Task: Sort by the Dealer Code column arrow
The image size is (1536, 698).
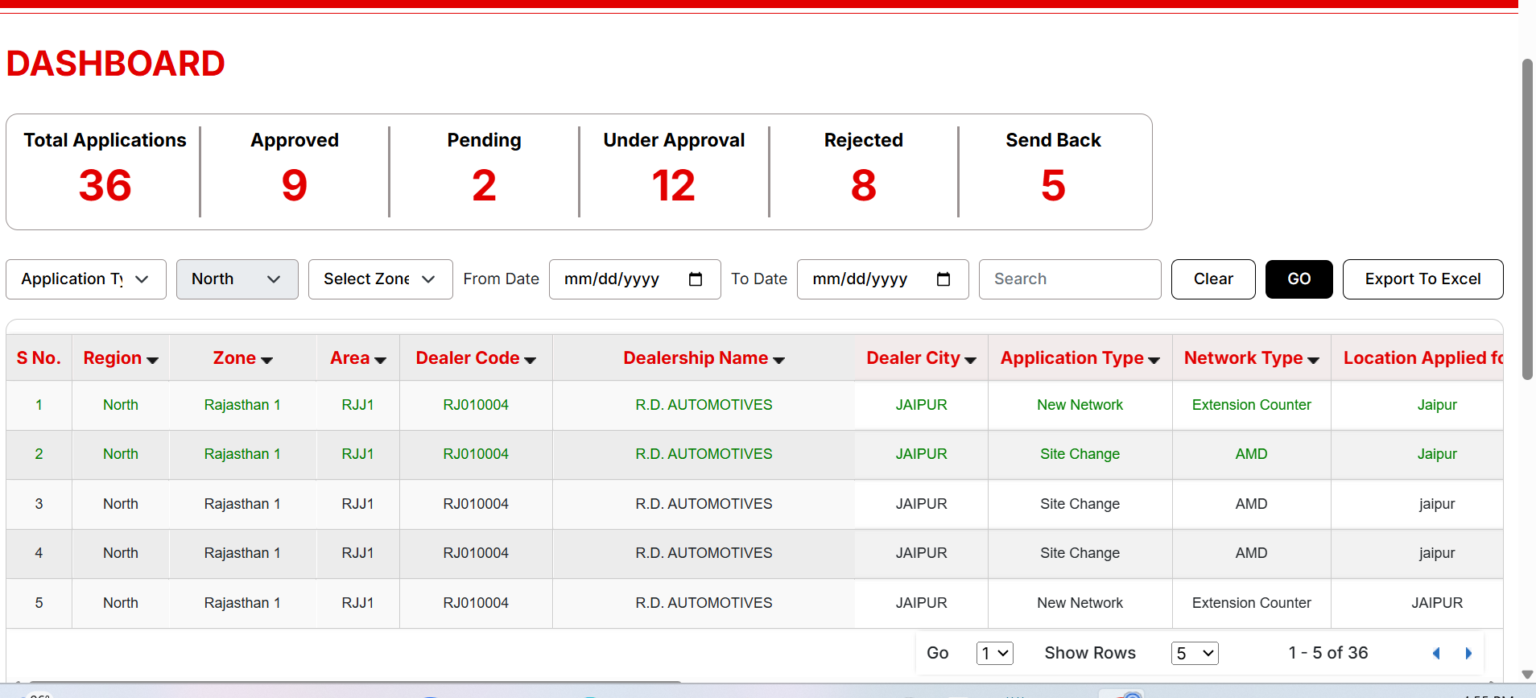Action: click(x=530, y=360)
